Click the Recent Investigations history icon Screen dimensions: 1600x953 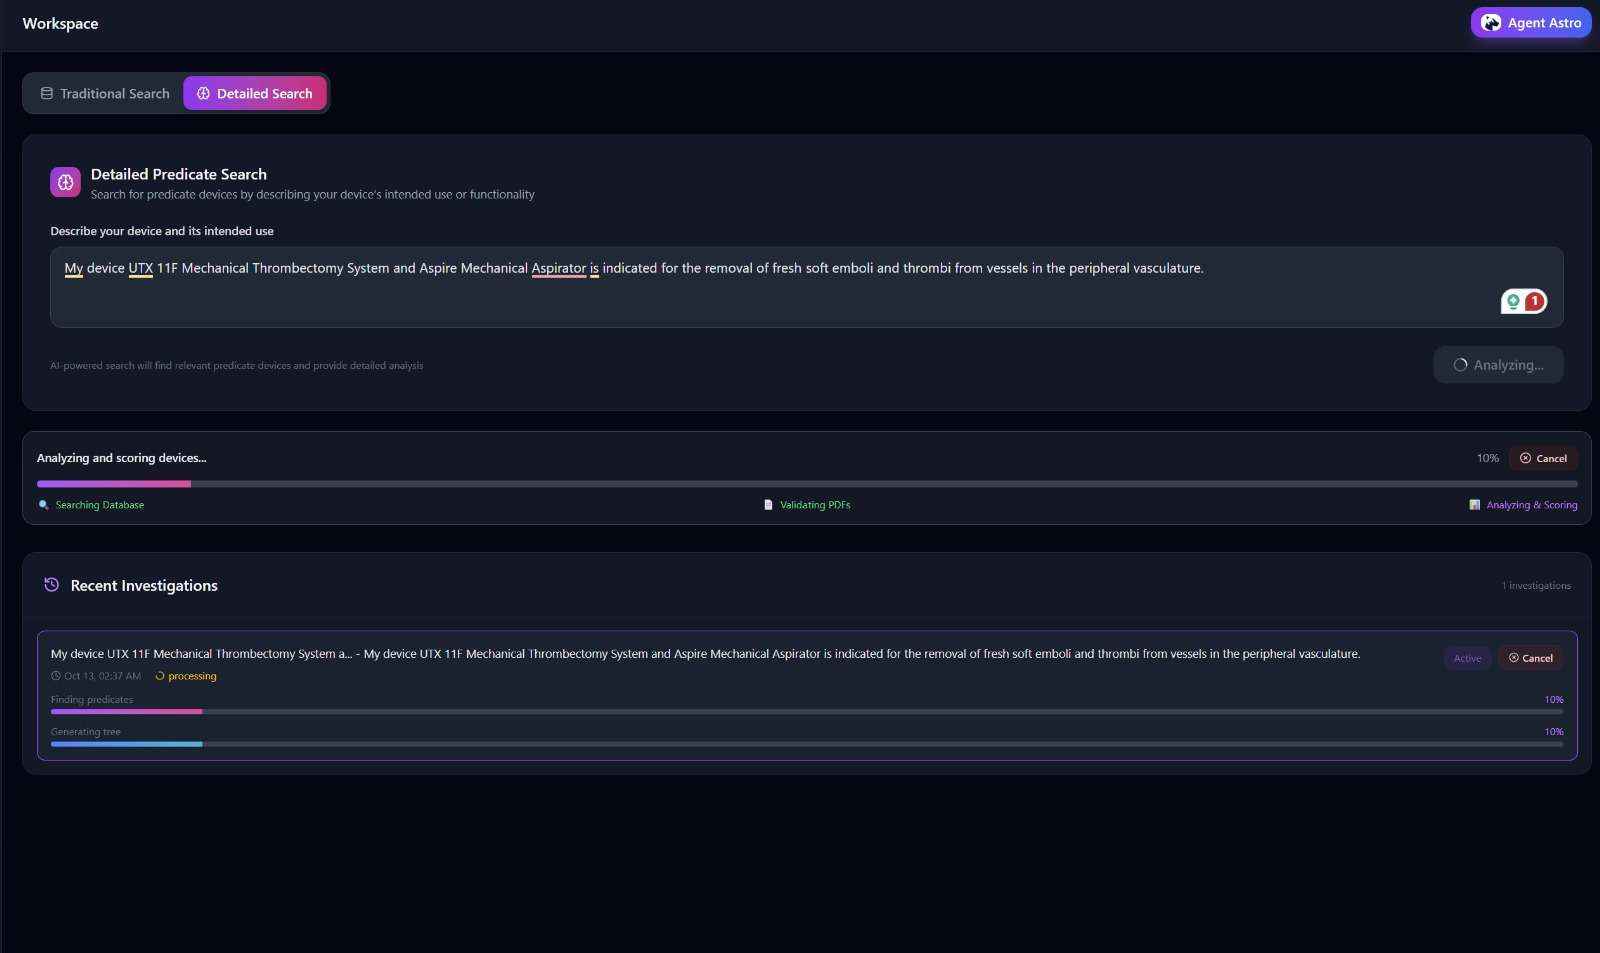52,585
